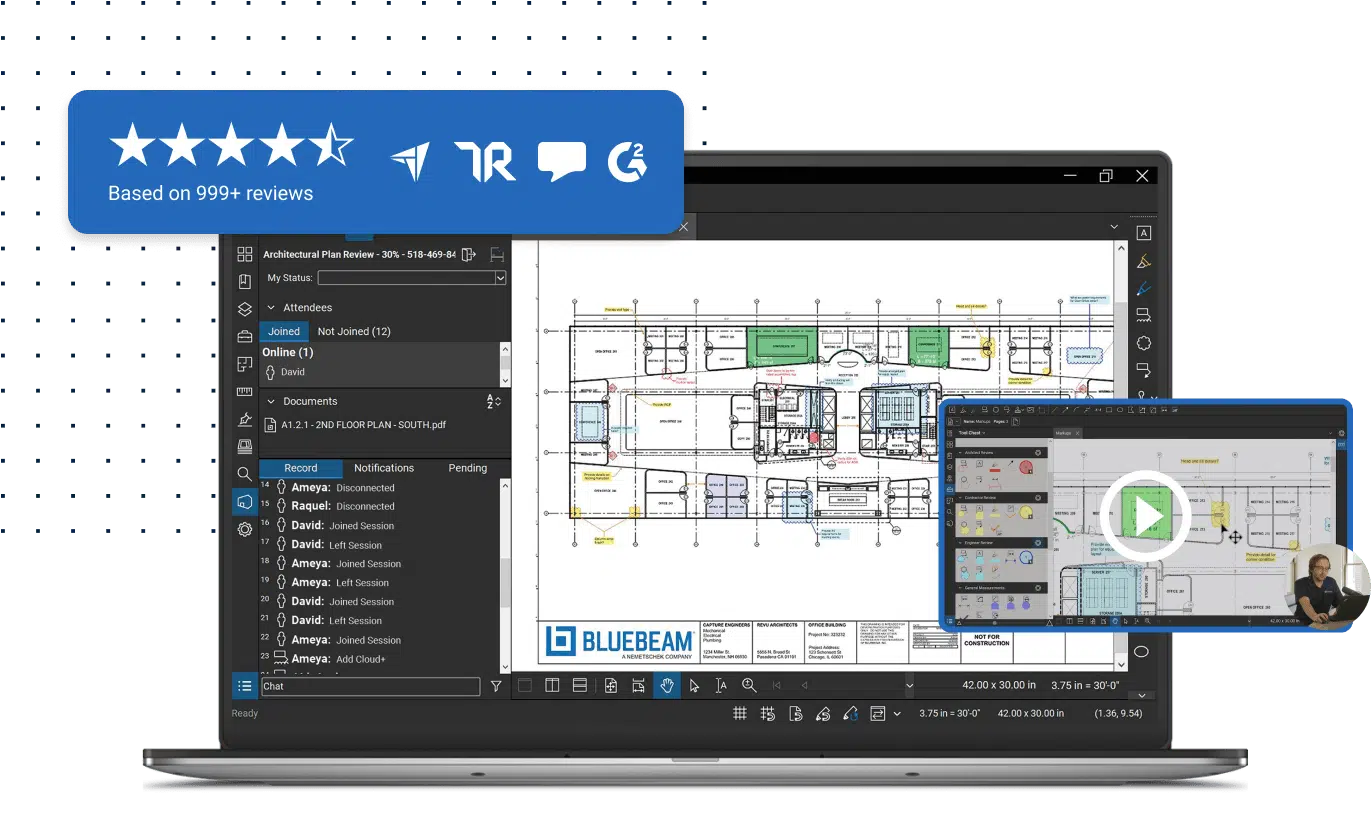The image size is (1371, 825).
Task: Click the icon right of leave session
Action: point(497,254)
